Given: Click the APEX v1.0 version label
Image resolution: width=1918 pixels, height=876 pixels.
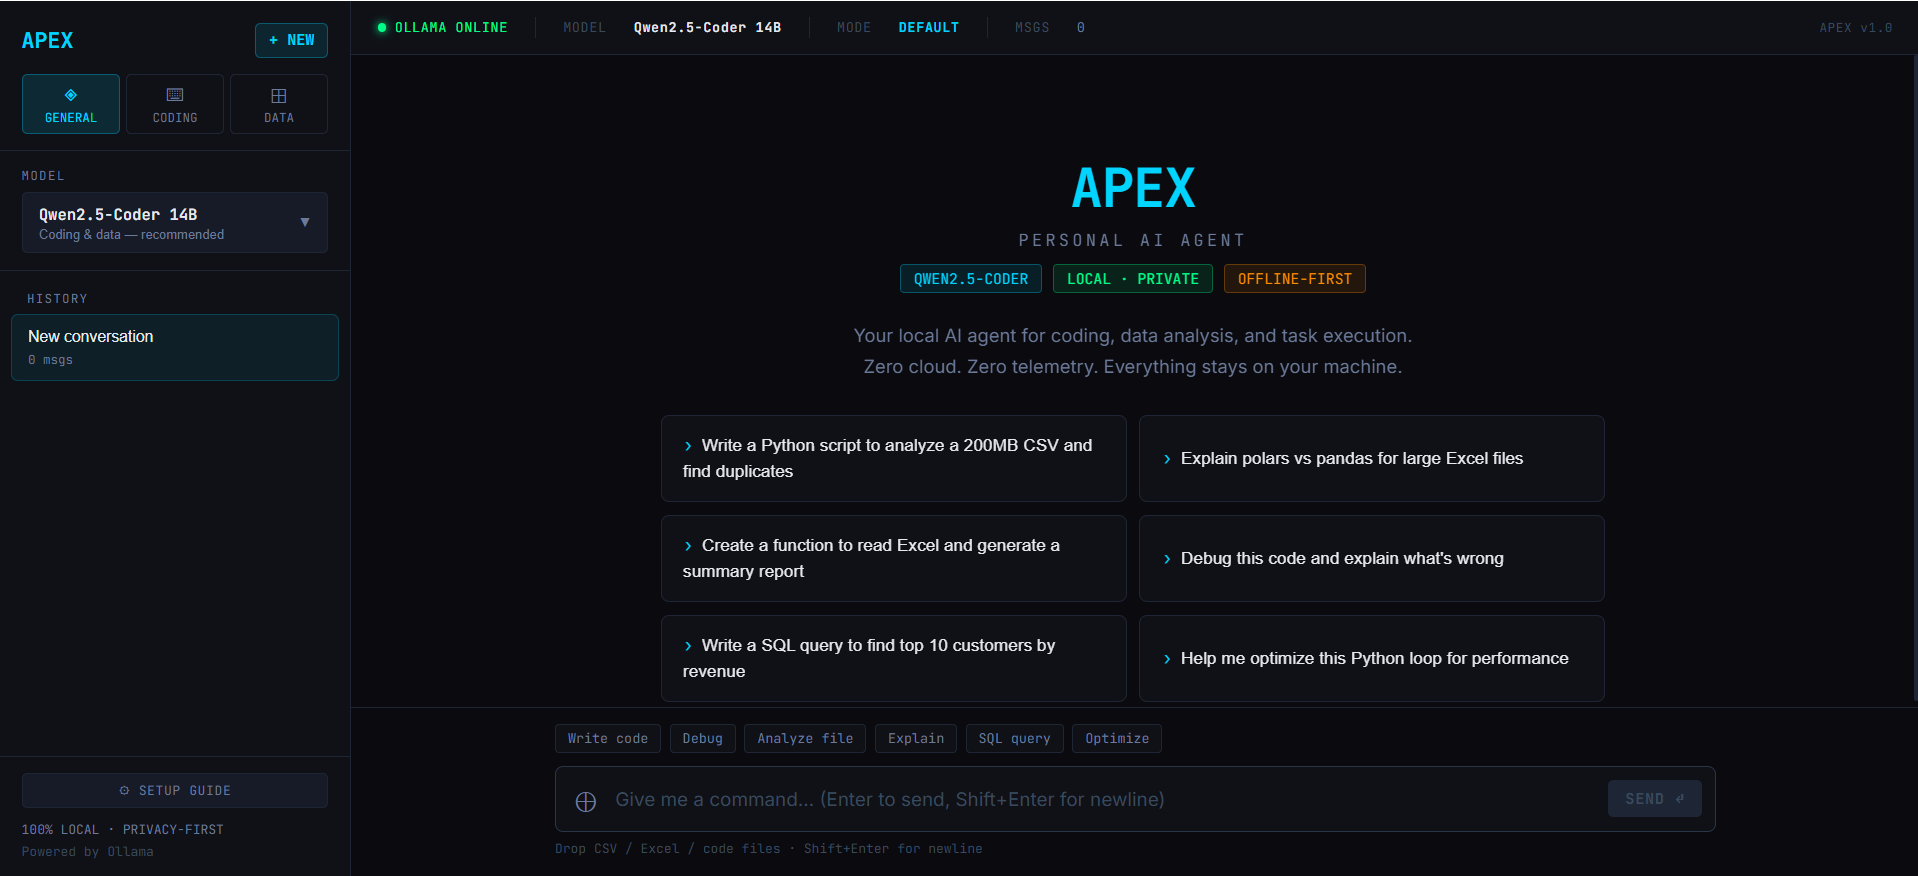Looking at the screenshot, I should (x=1856, y=27).
